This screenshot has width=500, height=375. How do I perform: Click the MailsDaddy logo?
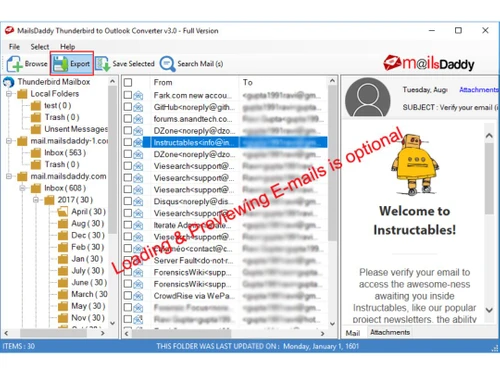point(429,63)
